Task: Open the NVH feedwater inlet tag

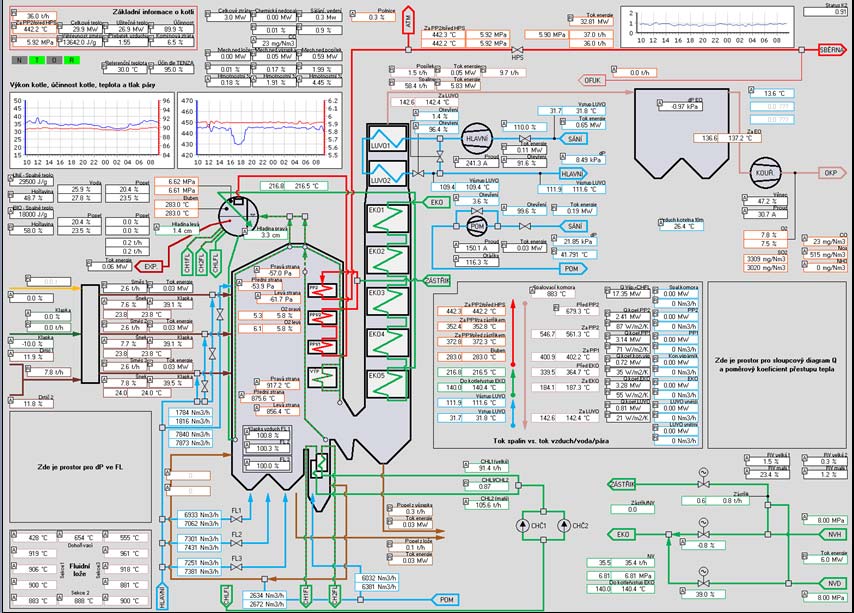Action: 833,535
